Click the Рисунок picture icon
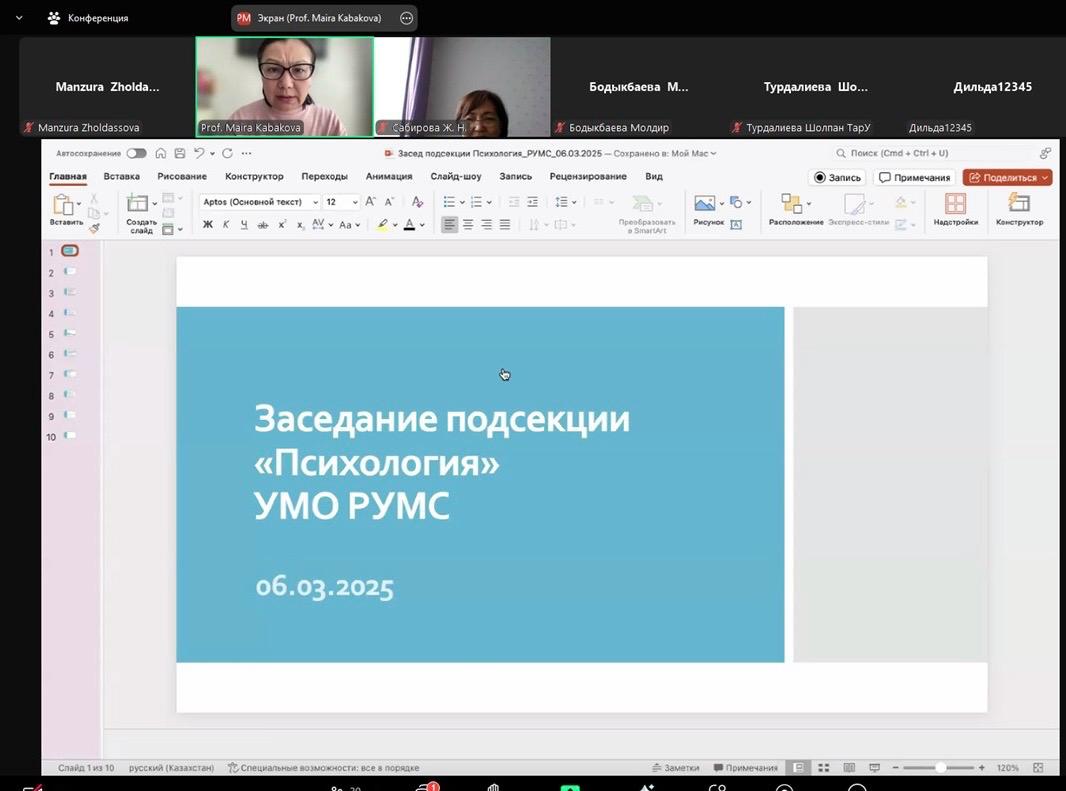Image resolution: width=1066 pixels, height=791 pixels. (704, 203)
